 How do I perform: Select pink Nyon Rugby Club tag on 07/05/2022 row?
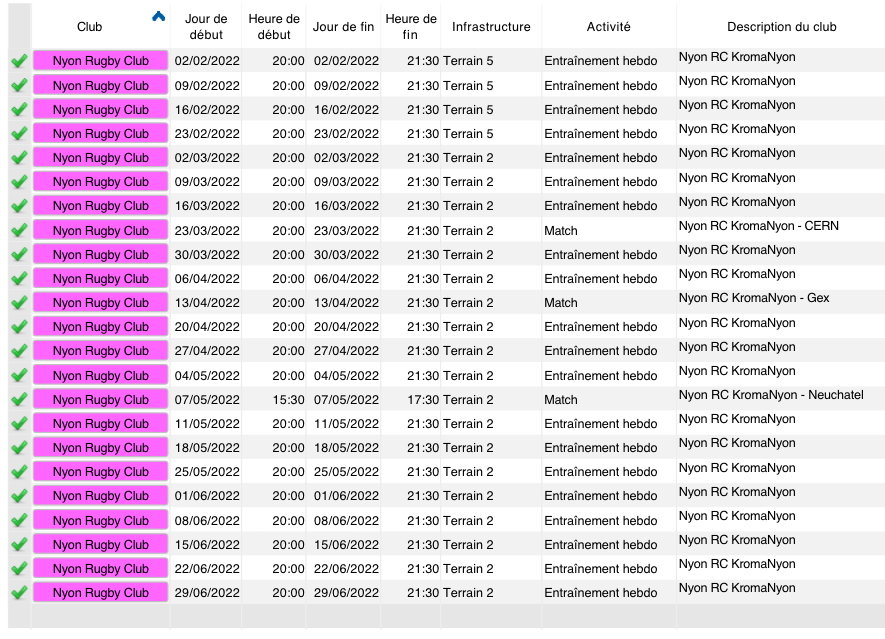(100, 400)
